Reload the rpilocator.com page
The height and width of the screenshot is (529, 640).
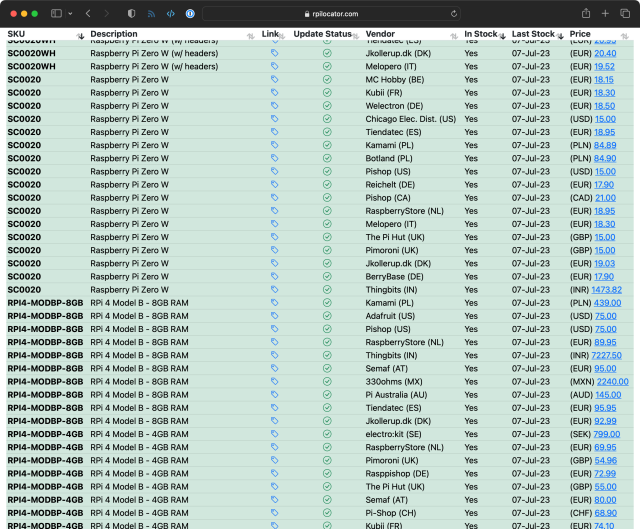click(x=455, y=14)
